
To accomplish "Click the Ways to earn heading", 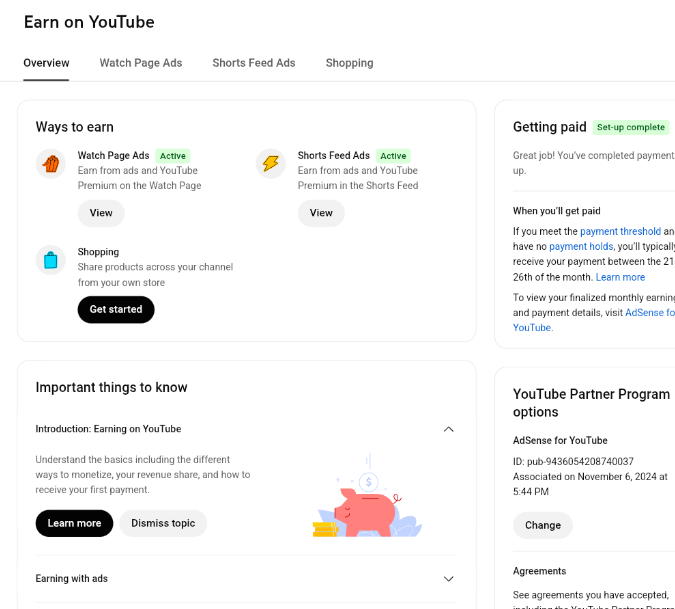I will (74, 127).
